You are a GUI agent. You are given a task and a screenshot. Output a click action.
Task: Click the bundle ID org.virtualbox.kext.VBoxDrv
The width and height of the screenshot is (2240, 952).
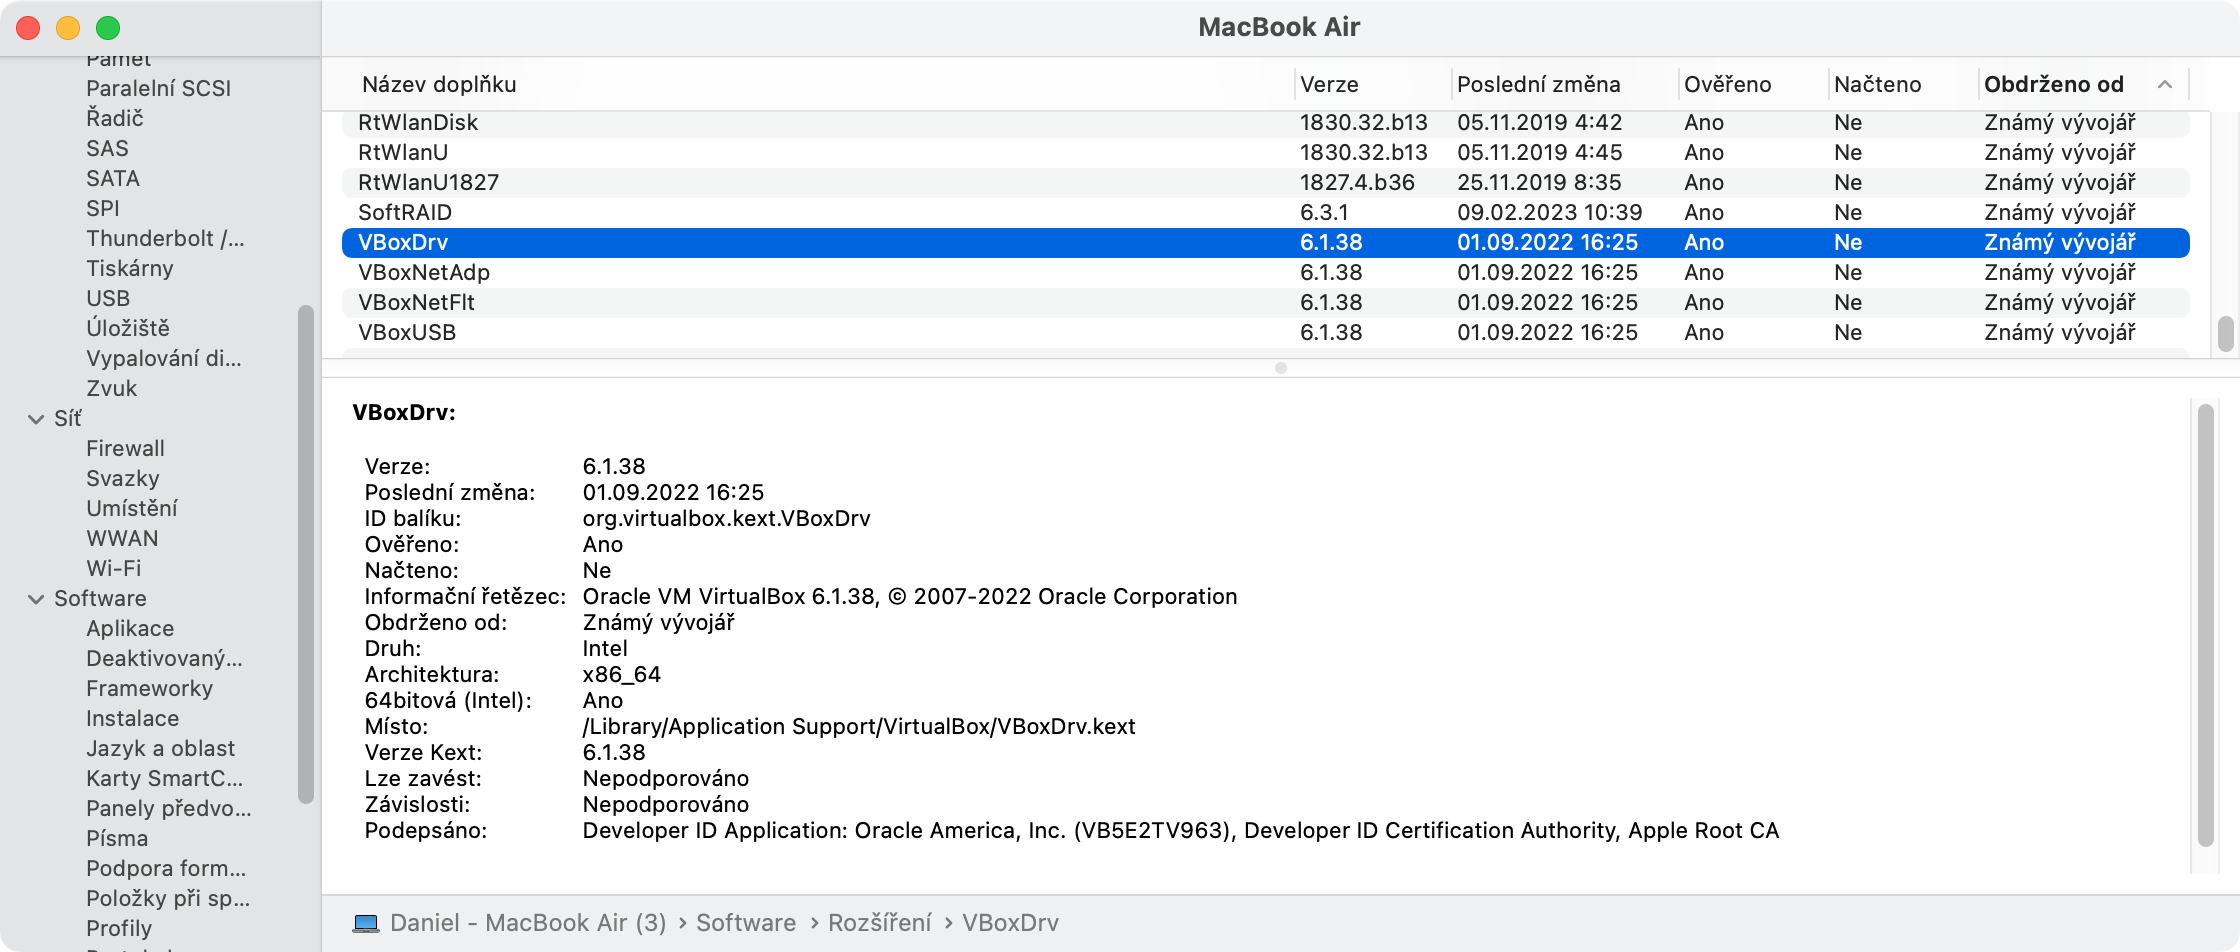pyautogui.click(x=727, y=519)
